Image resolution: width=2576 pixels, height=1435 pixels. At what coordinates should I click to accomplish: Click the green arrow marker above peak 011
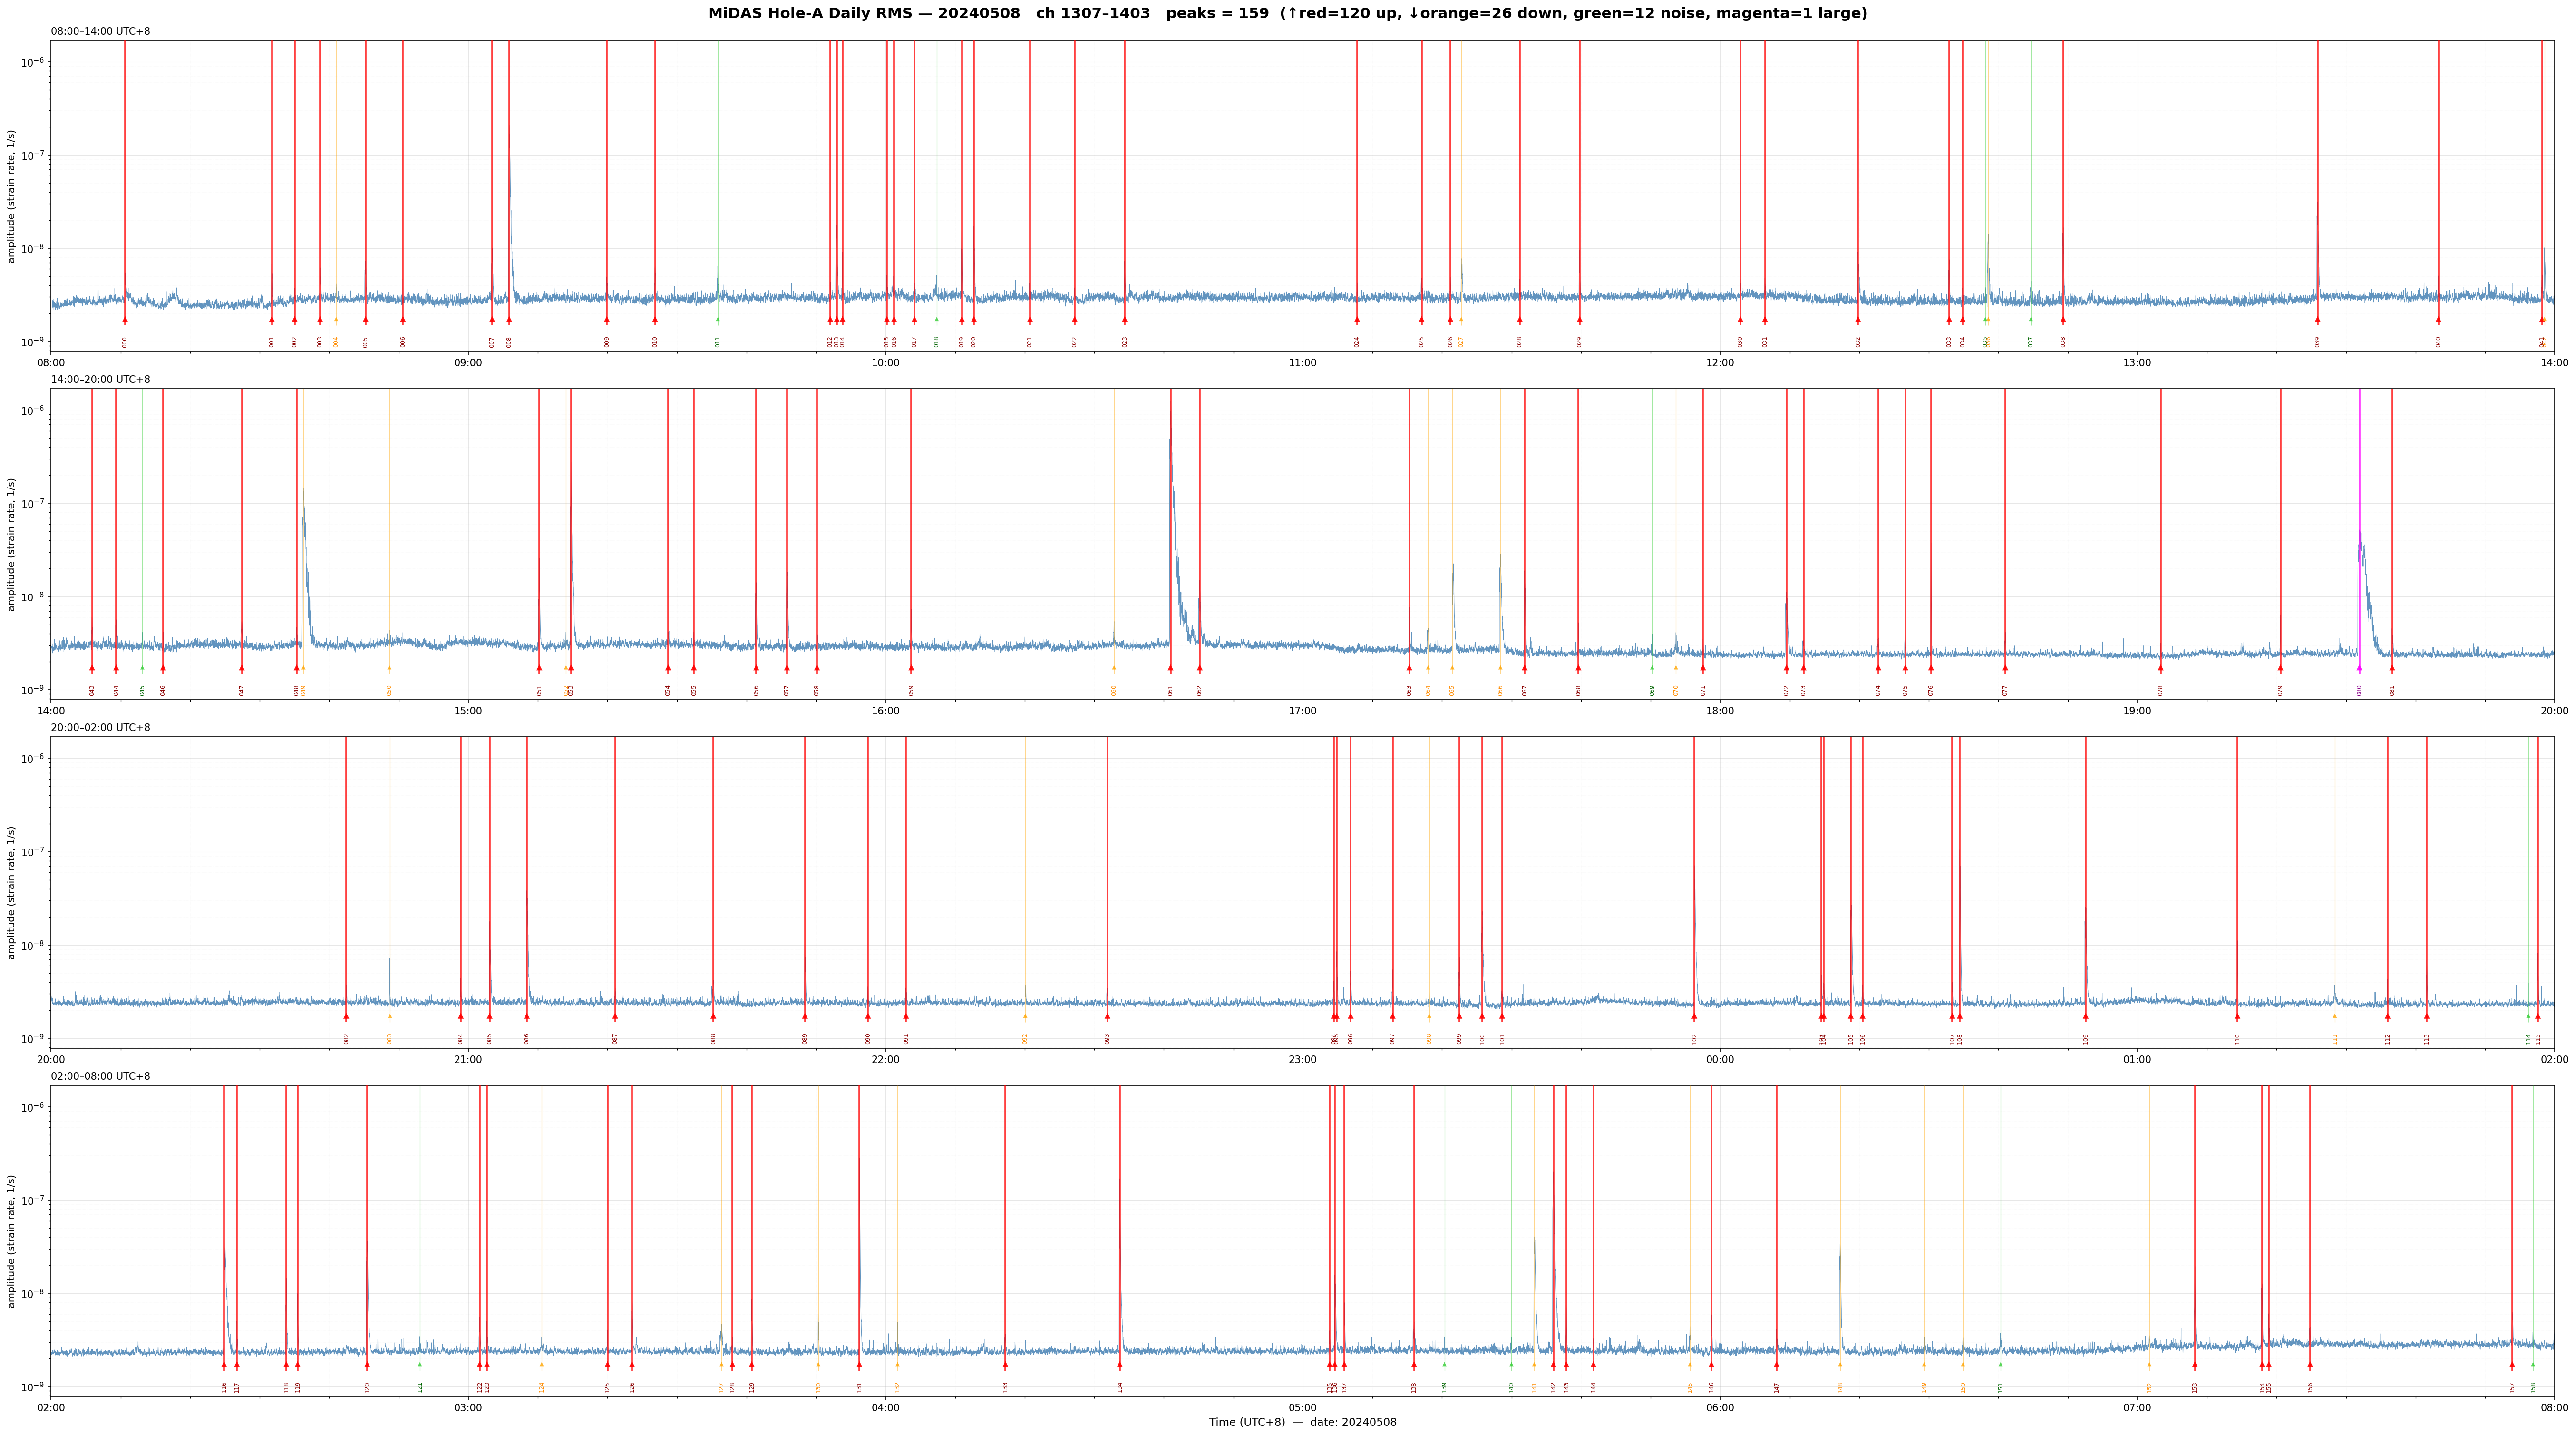pos(718,320)
